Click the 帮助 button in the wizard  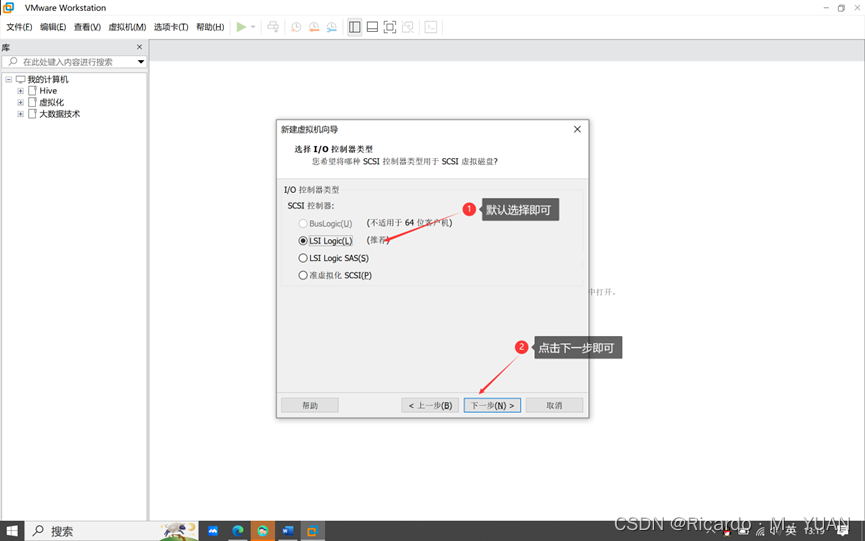(310, 405)
